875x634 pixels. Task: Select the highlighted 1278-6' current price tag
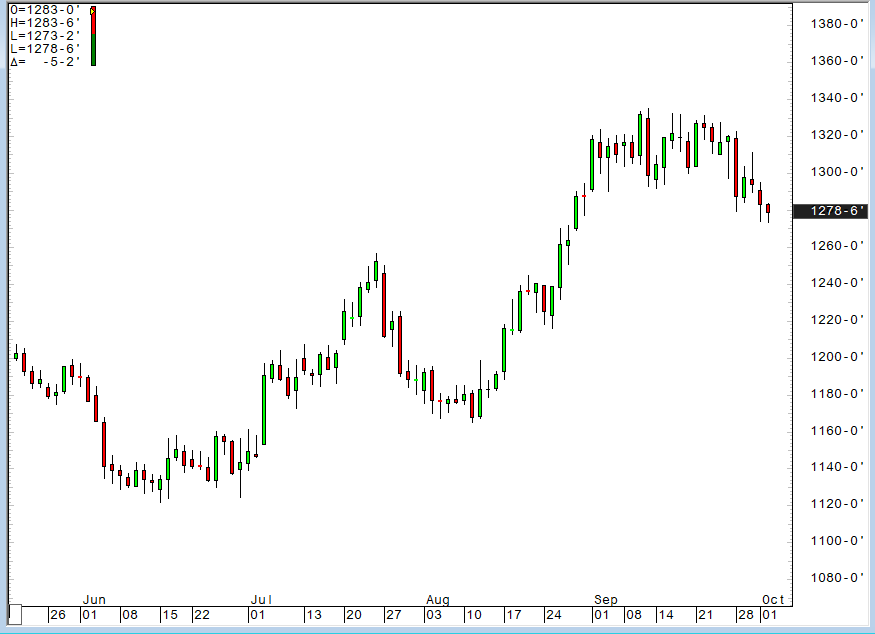(830, 210)
